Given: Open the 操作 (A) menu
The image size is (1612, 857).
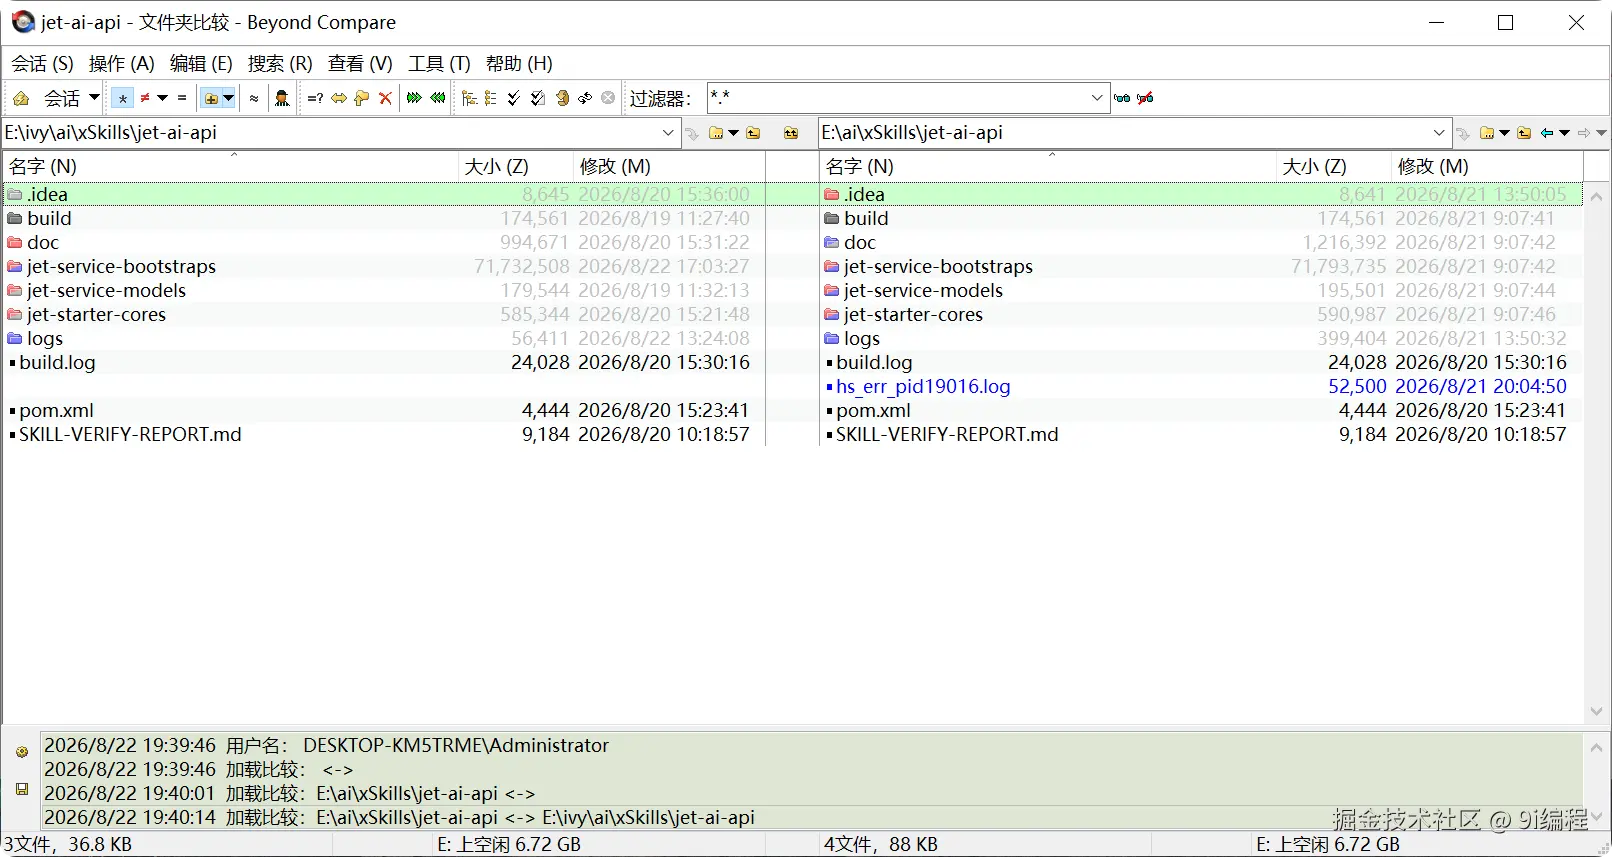Looking at the screenshot, I should click(121, 64).
